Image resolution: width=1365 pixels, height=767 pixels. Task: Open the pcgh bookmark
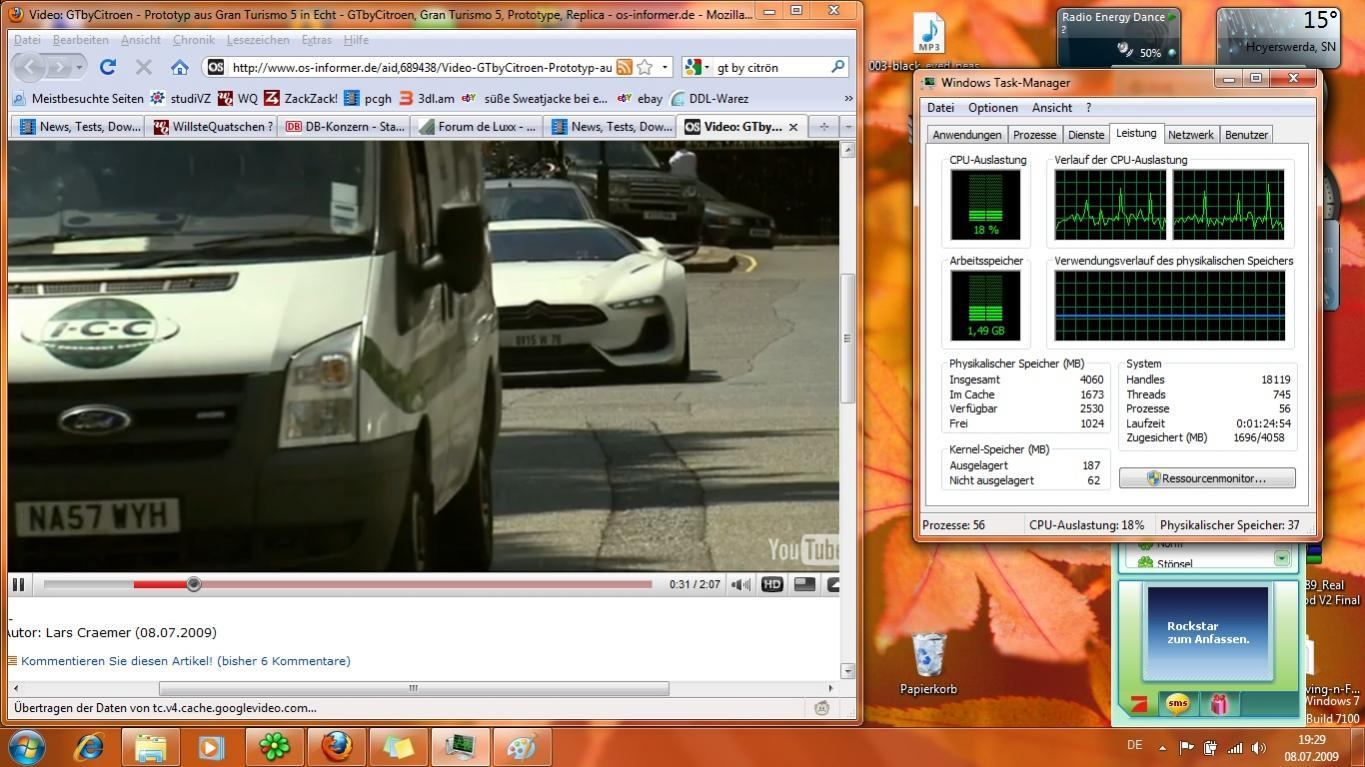368,98
